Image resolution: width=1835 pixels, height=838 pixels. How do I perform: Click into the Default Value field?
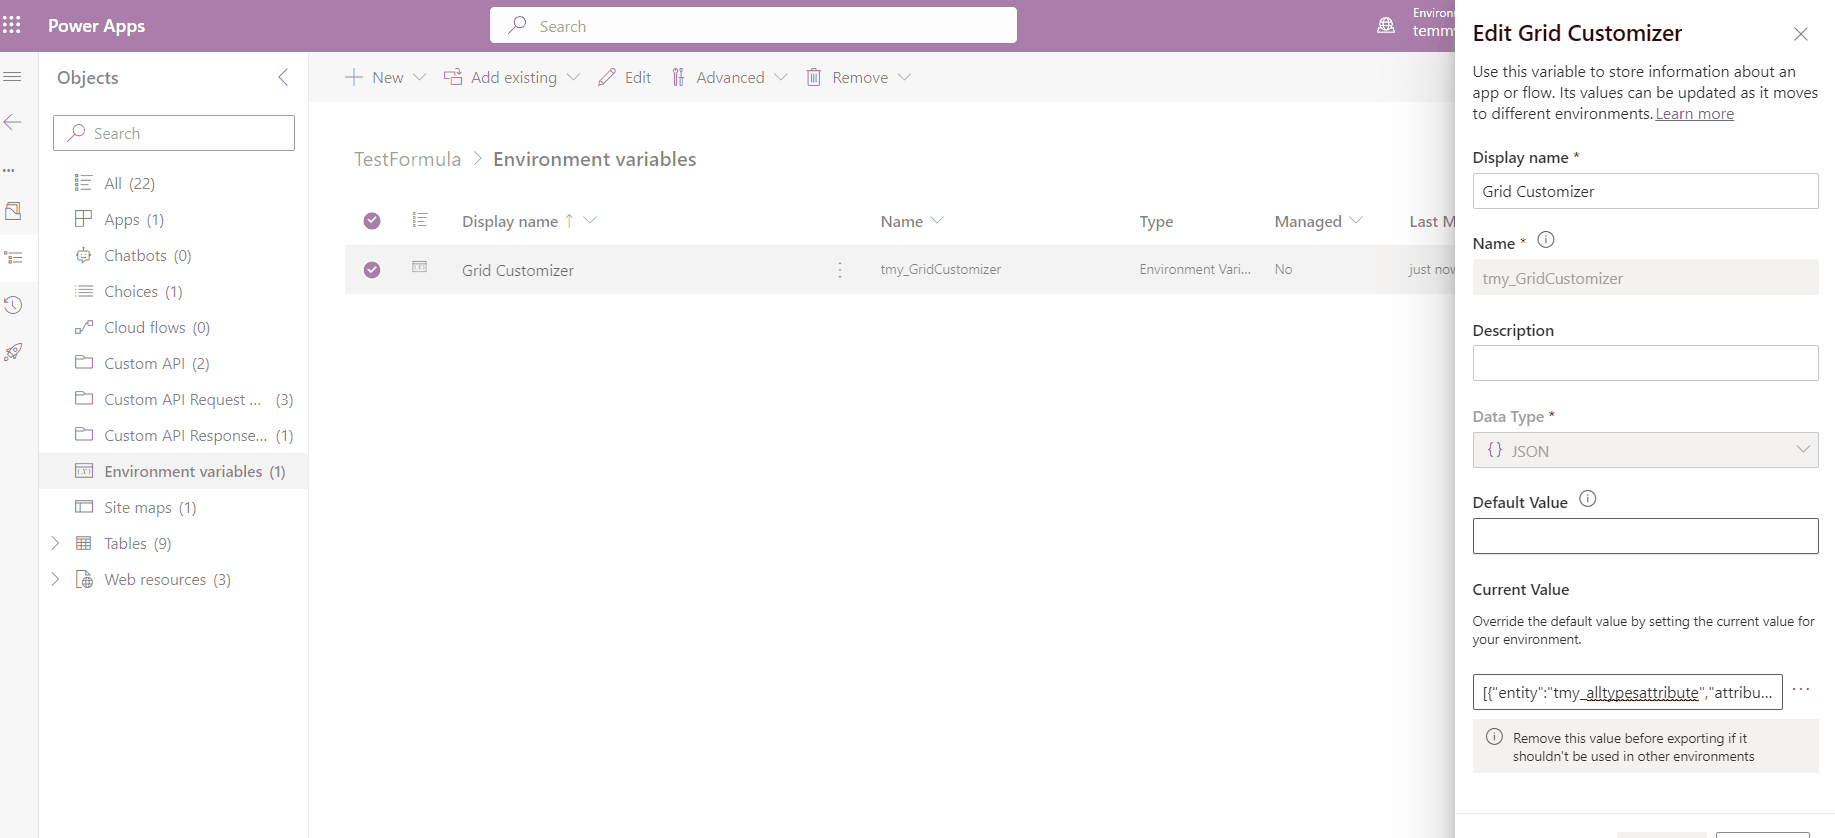pyautogui.click(x=1645, y=536)
